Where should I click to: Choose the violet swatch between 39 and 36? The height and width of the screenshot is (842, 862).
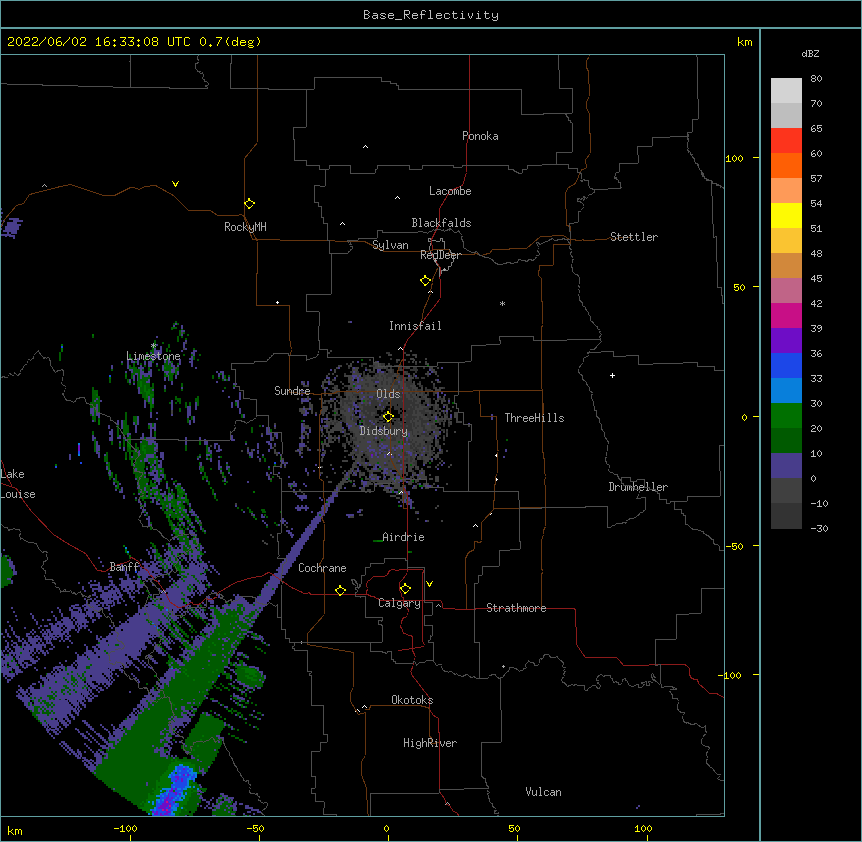tap(786, 341)
